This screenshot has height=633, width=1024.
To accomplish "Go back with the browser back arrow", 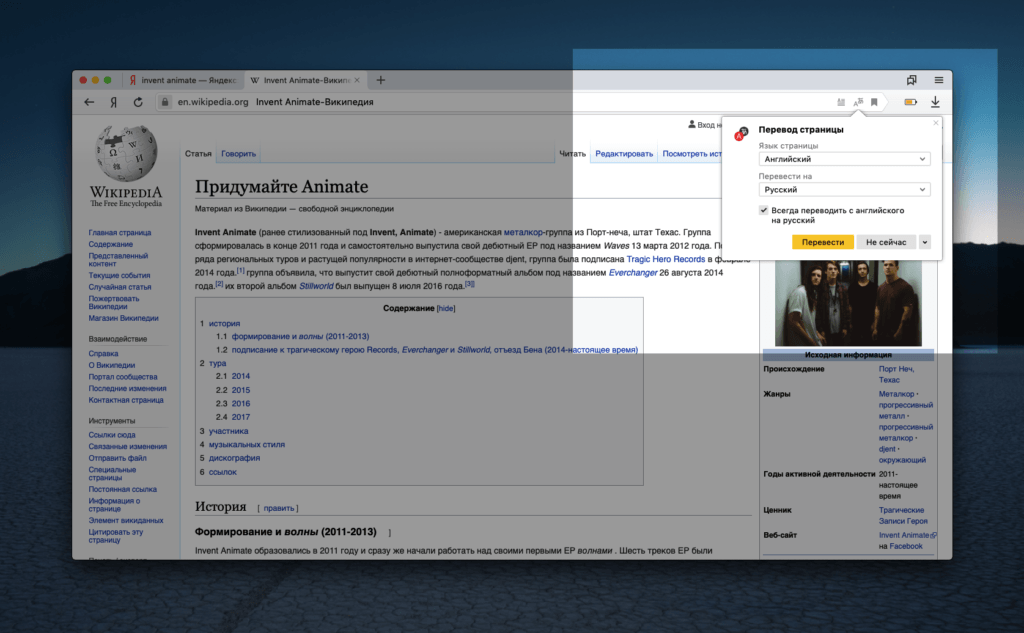I will 89,102.
